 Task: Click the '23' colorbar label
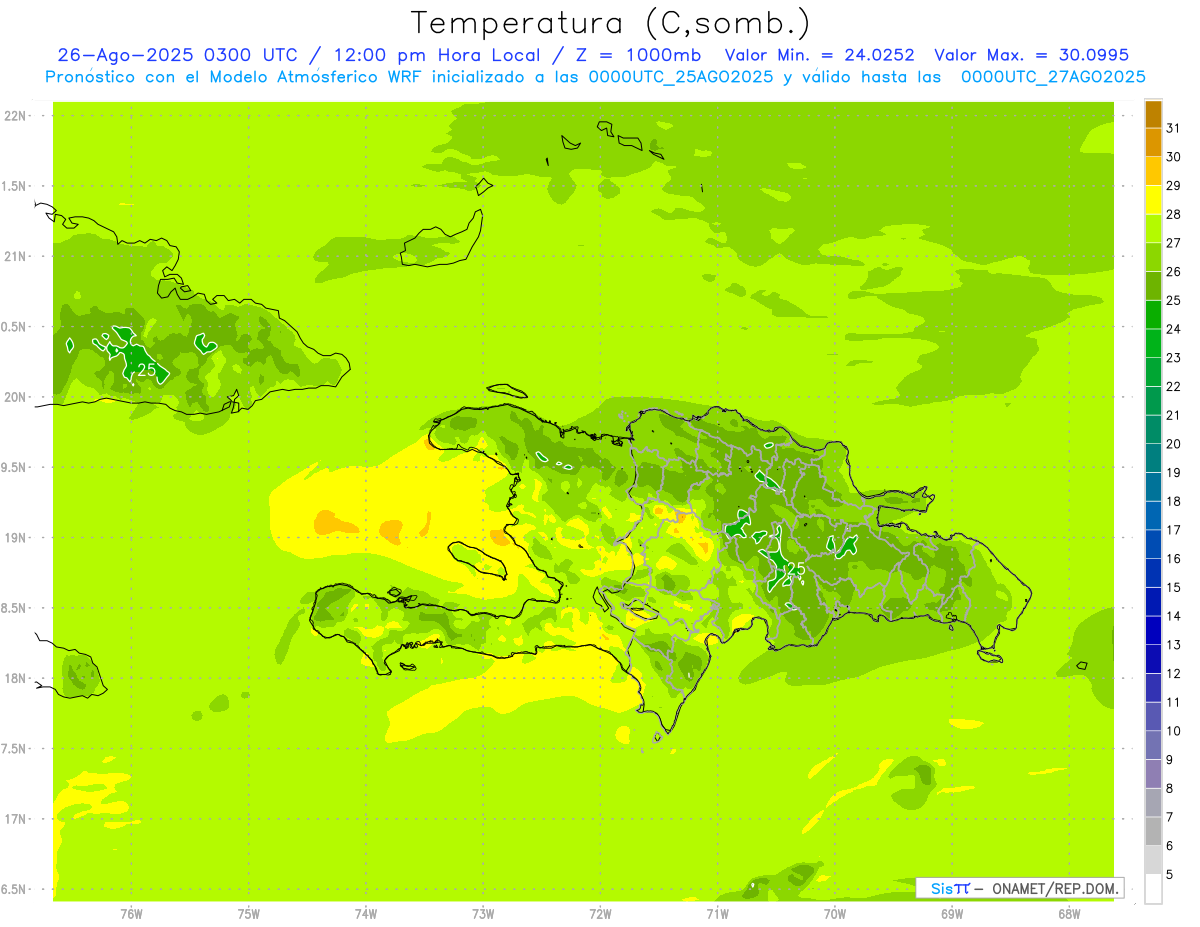(1174, 358)
